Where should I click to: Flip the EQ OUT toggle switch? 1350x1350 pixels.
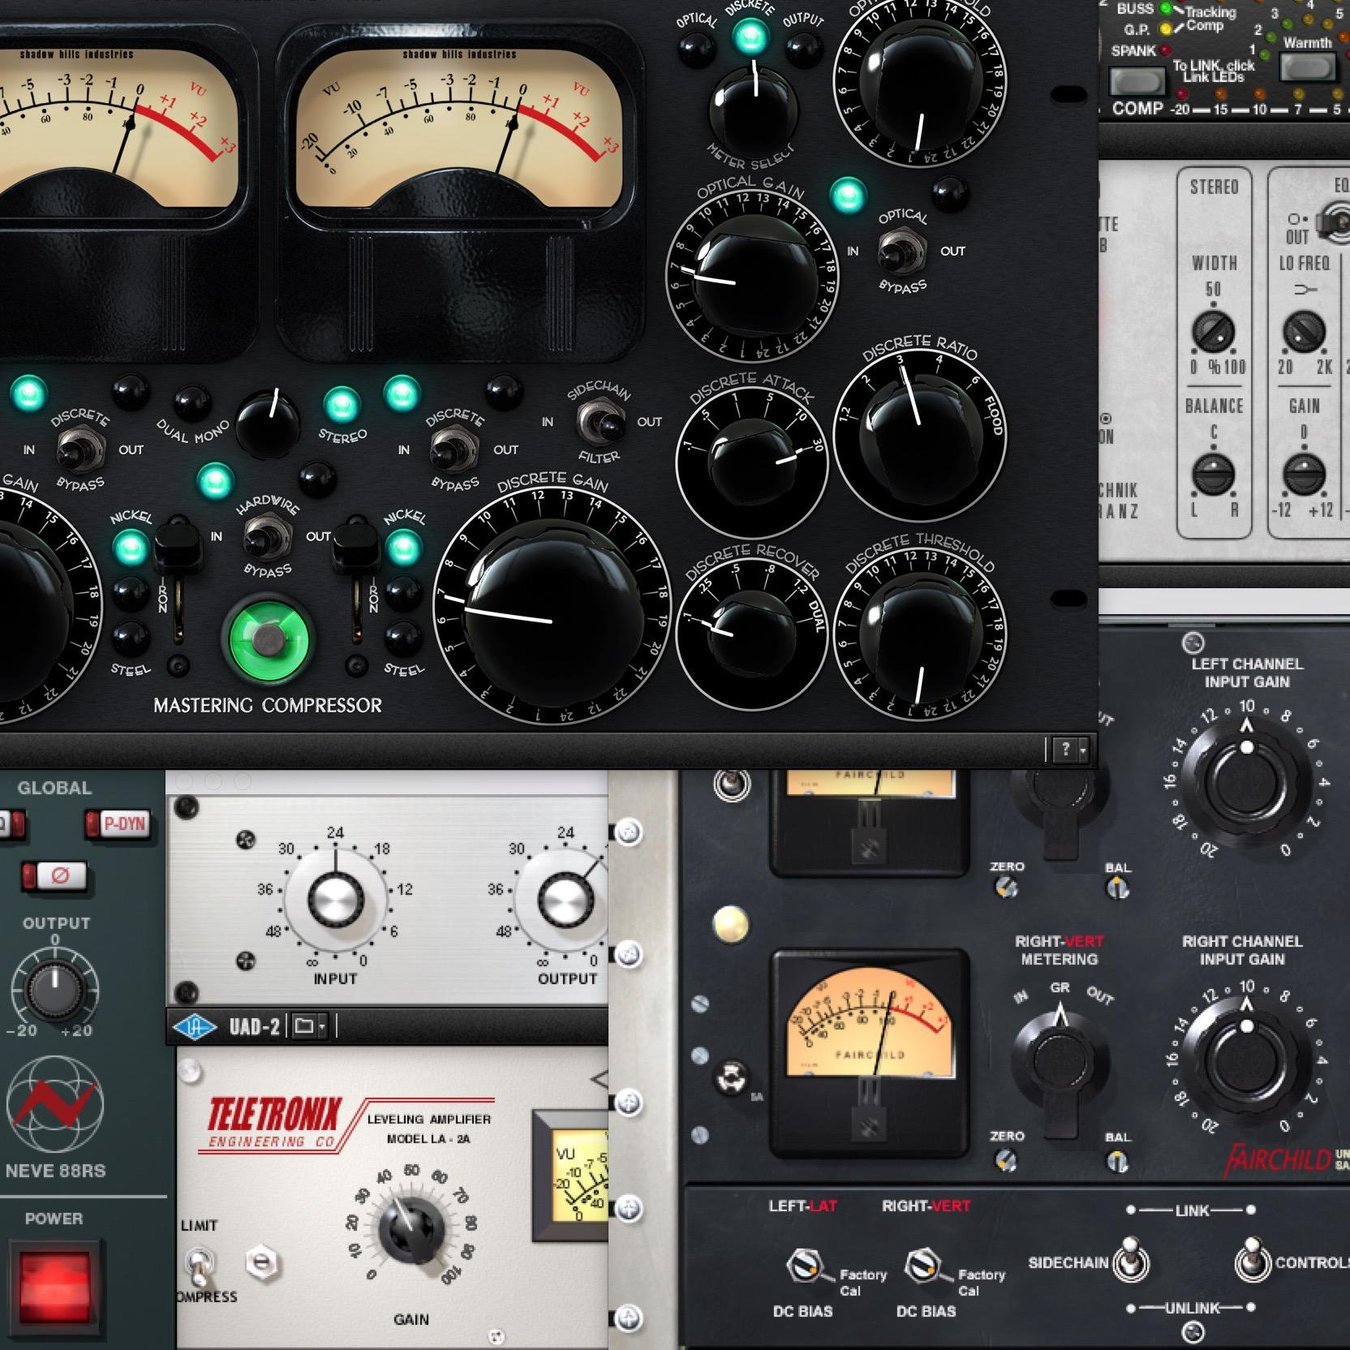click(1334, 221)
